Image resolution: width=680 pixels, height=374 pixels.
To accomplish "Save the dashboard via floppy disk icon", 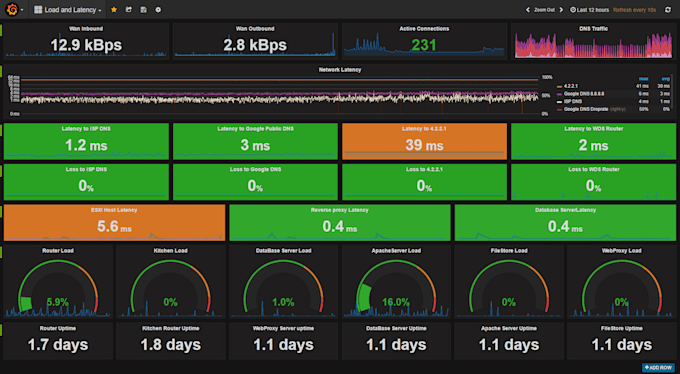I will (144, 10).
